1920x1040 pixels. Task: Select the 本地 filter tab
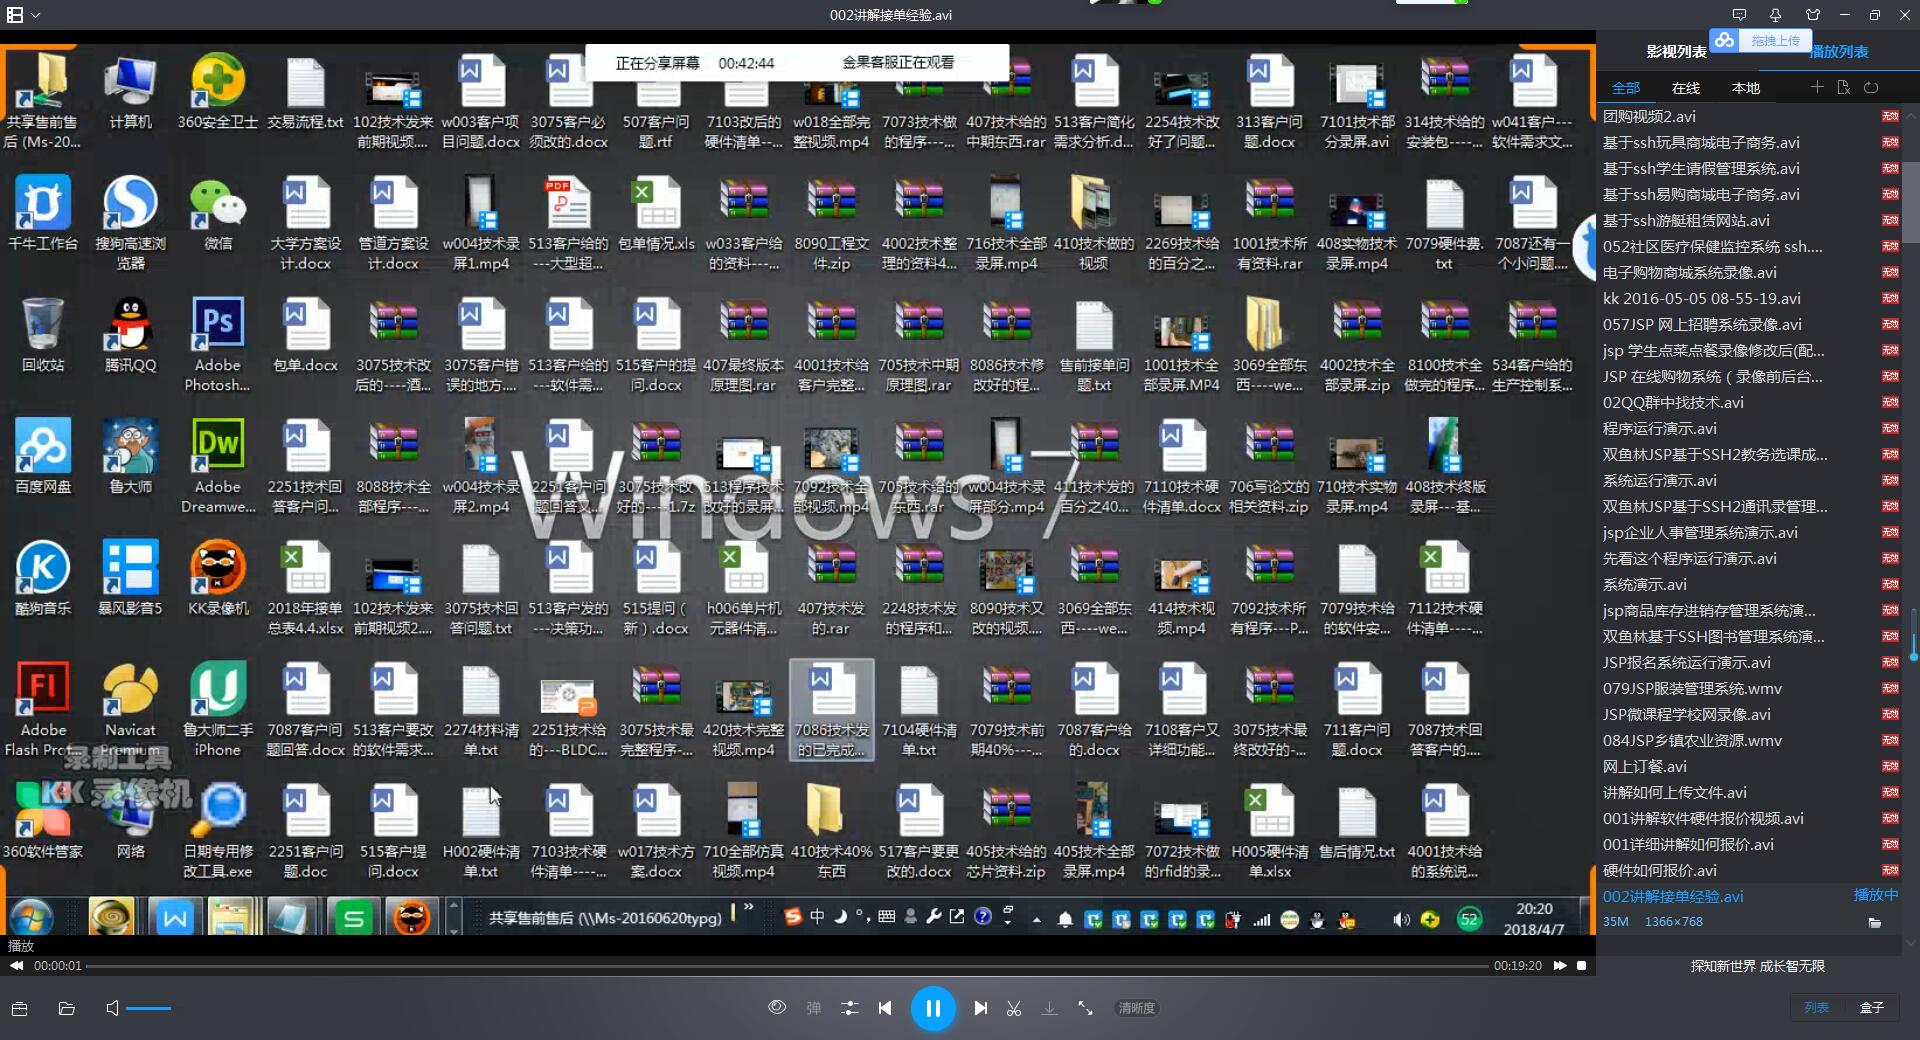1745,88
